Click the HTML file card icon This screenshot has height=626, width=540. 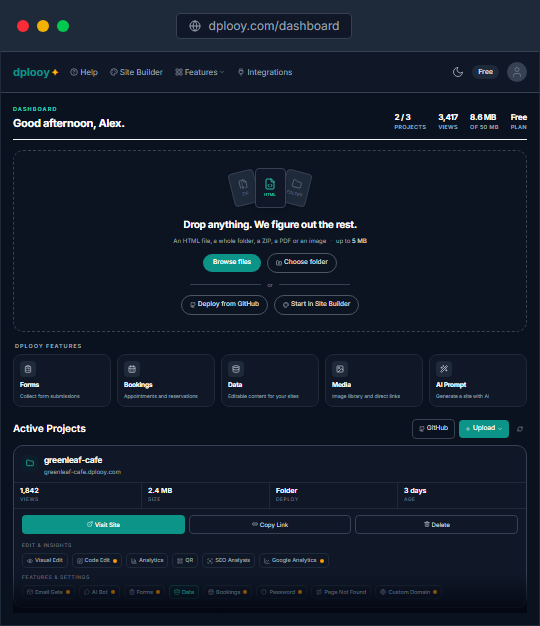tap(270, 188)
